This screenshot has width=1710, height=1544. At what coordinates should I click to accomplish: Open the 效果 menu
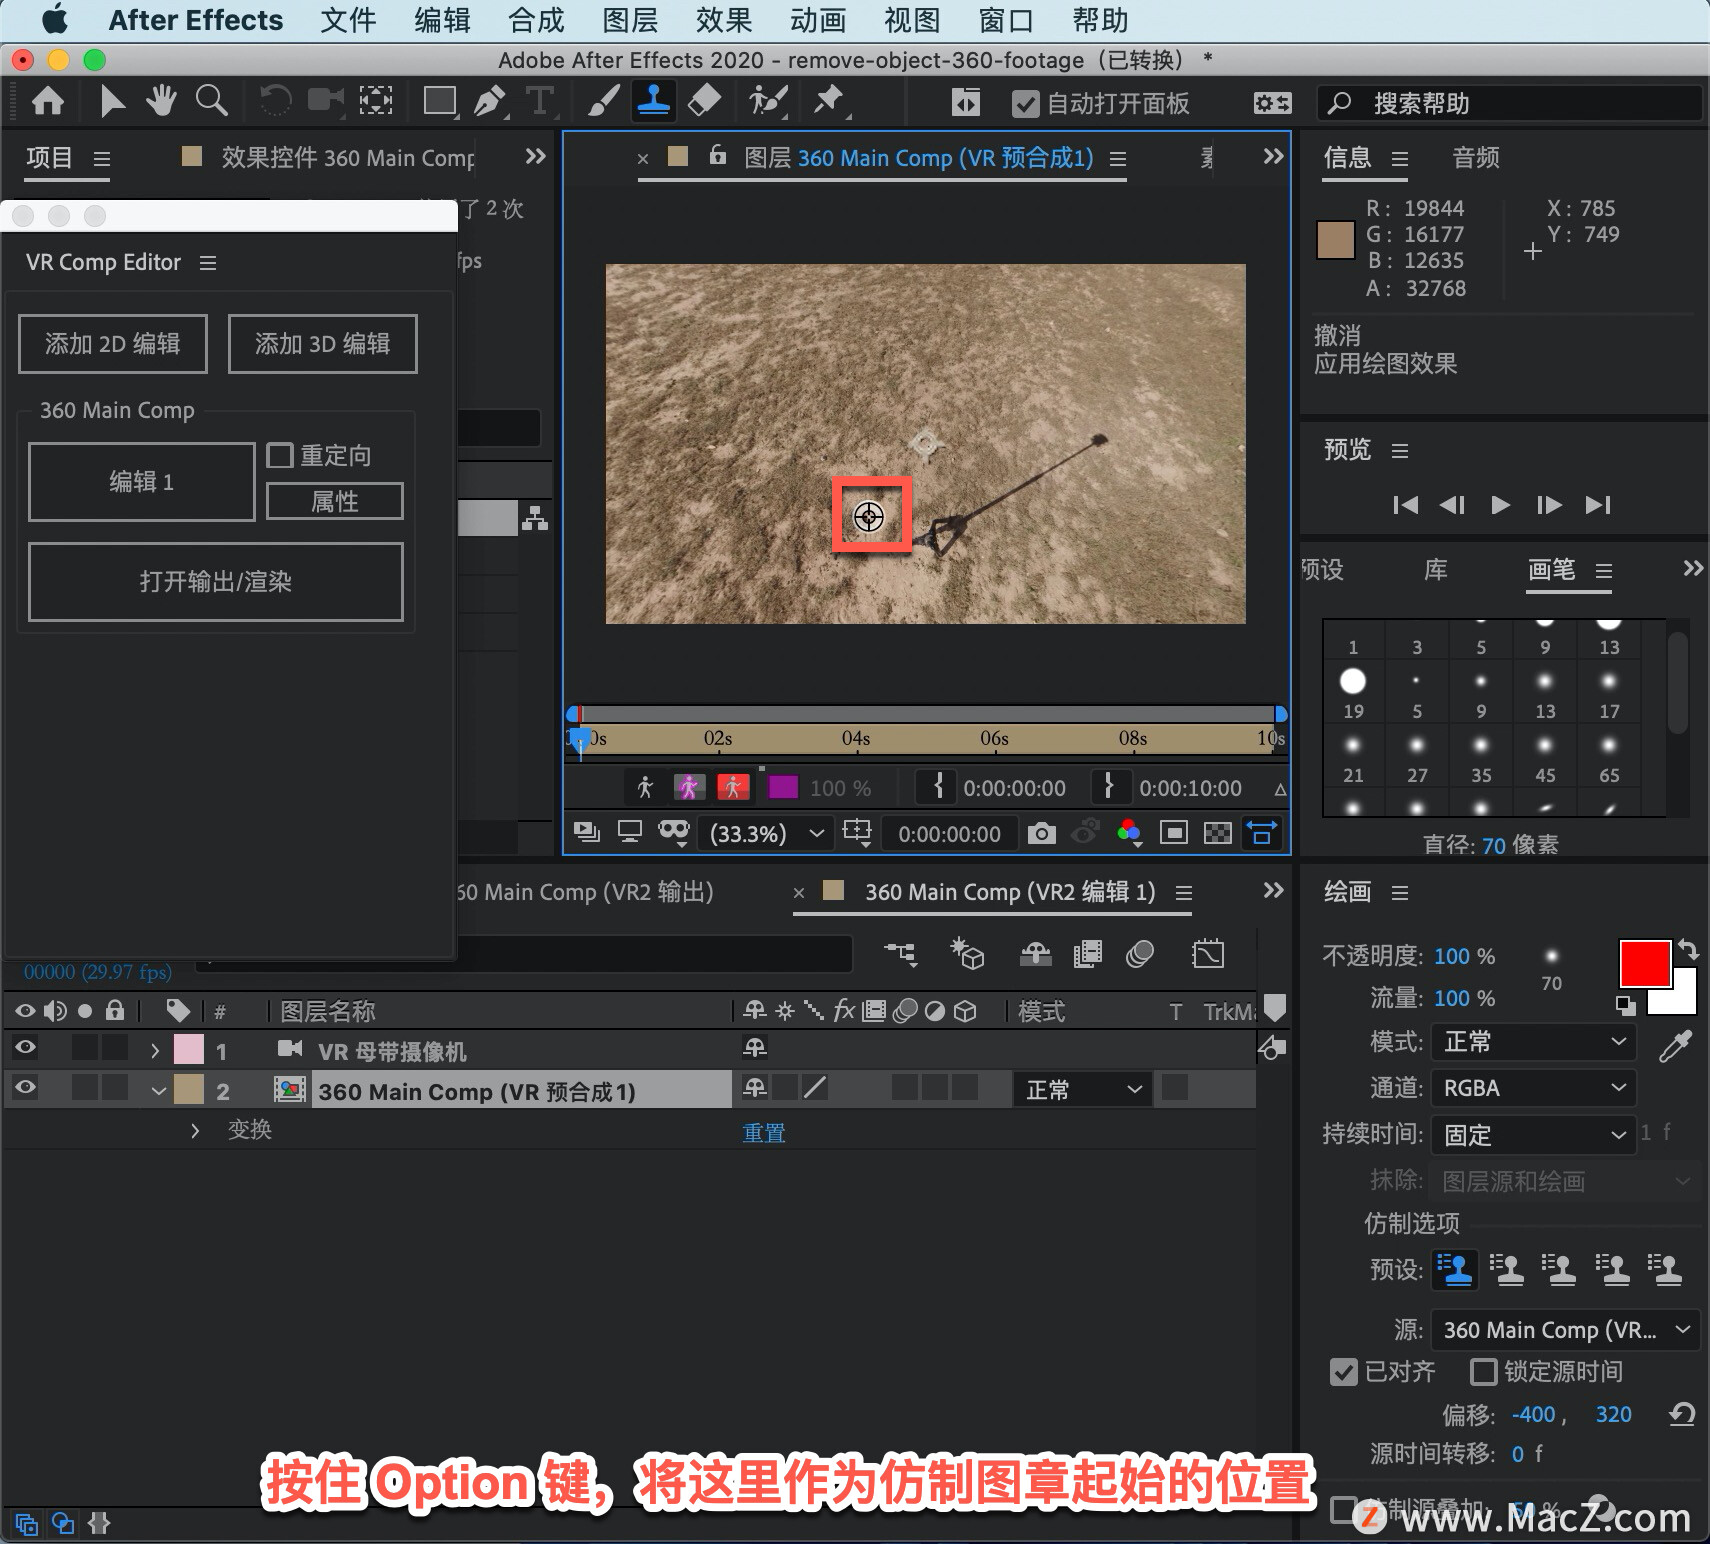point(724,20)
